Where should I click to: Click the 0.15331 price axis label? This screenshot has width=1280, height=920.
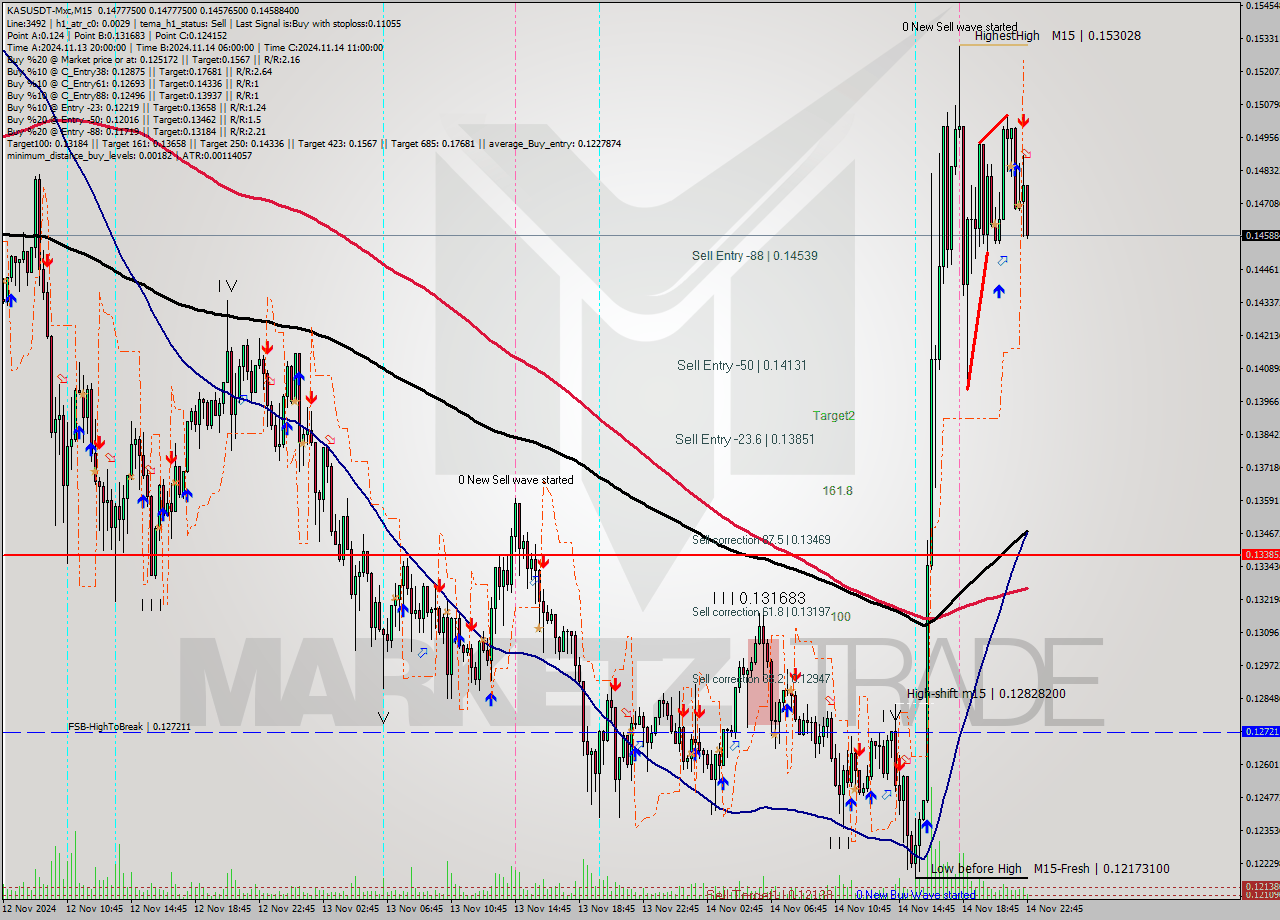(1262, 39)
